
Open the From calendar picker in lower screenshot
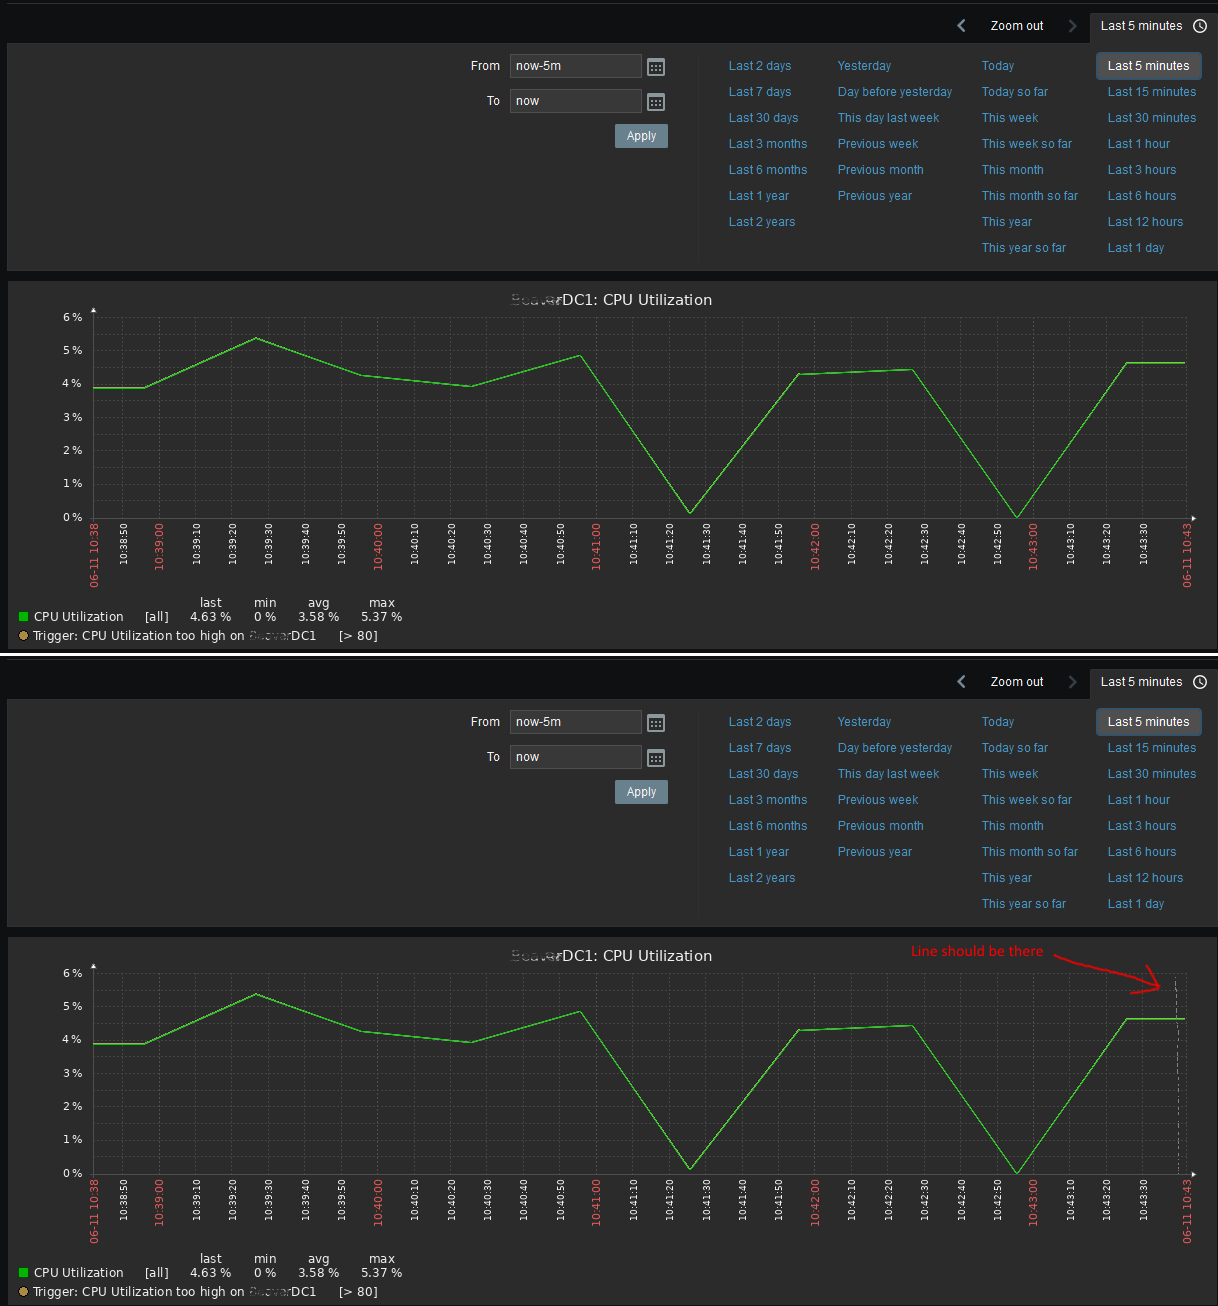[x=656, y=723]
